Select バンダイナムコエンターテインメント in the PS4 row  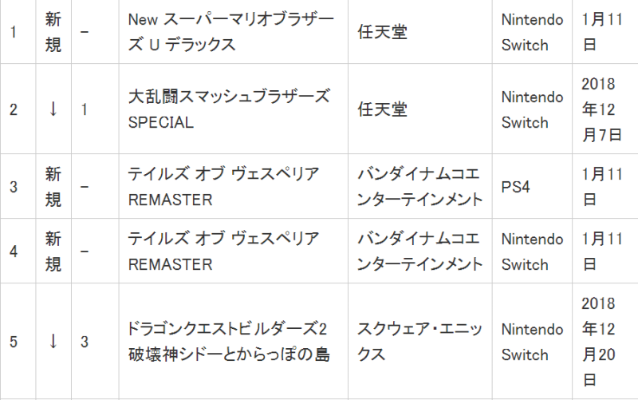(x=415, y=186)
